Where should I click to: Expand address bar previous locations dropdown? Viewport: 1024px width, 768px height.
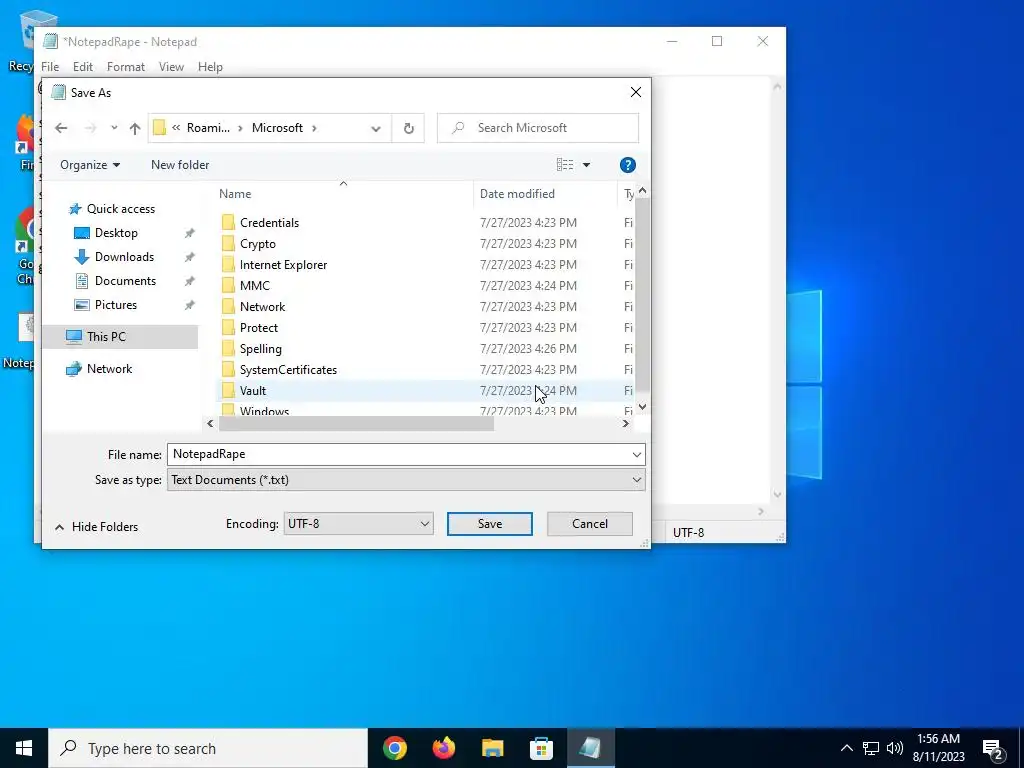[376, 129]
